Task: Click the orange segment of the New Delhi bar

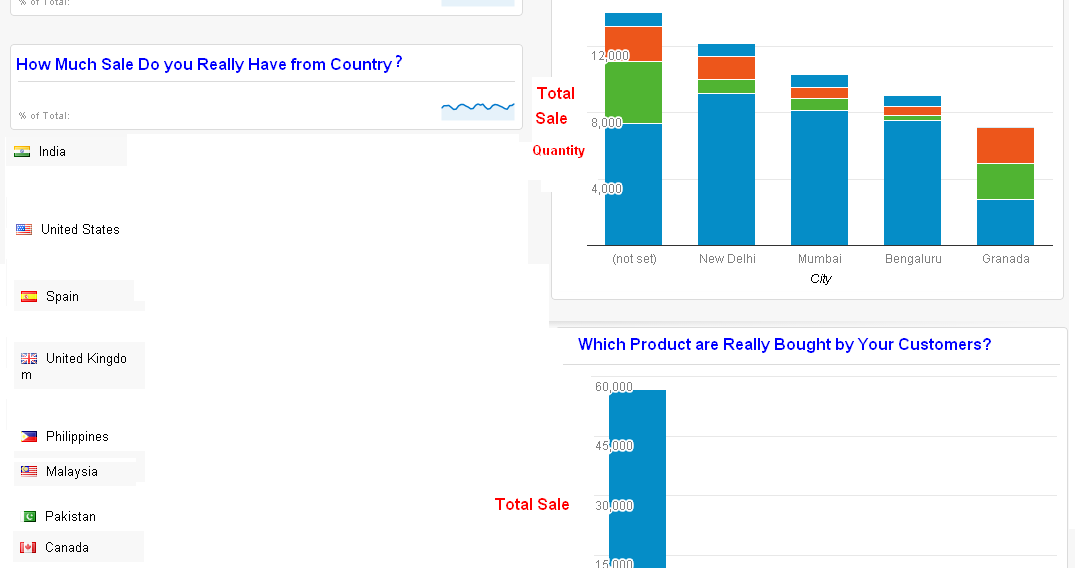Action: click(x=727, y=68)
